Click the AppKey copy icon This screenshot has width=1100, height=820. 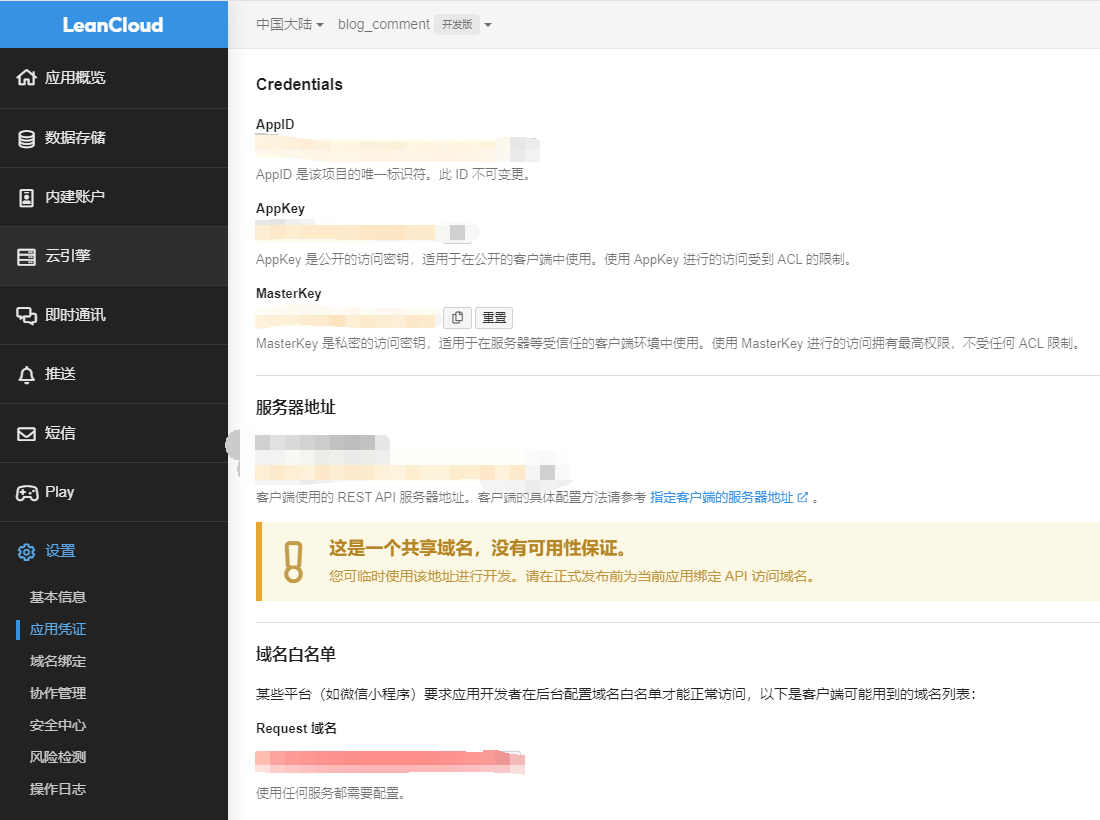point(457,232)
